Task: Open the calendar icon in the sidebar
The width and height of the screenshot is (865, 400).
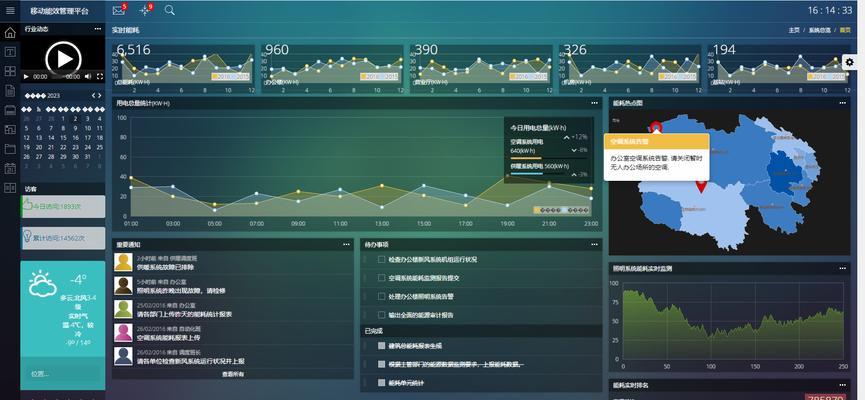Action: (10, 168)
